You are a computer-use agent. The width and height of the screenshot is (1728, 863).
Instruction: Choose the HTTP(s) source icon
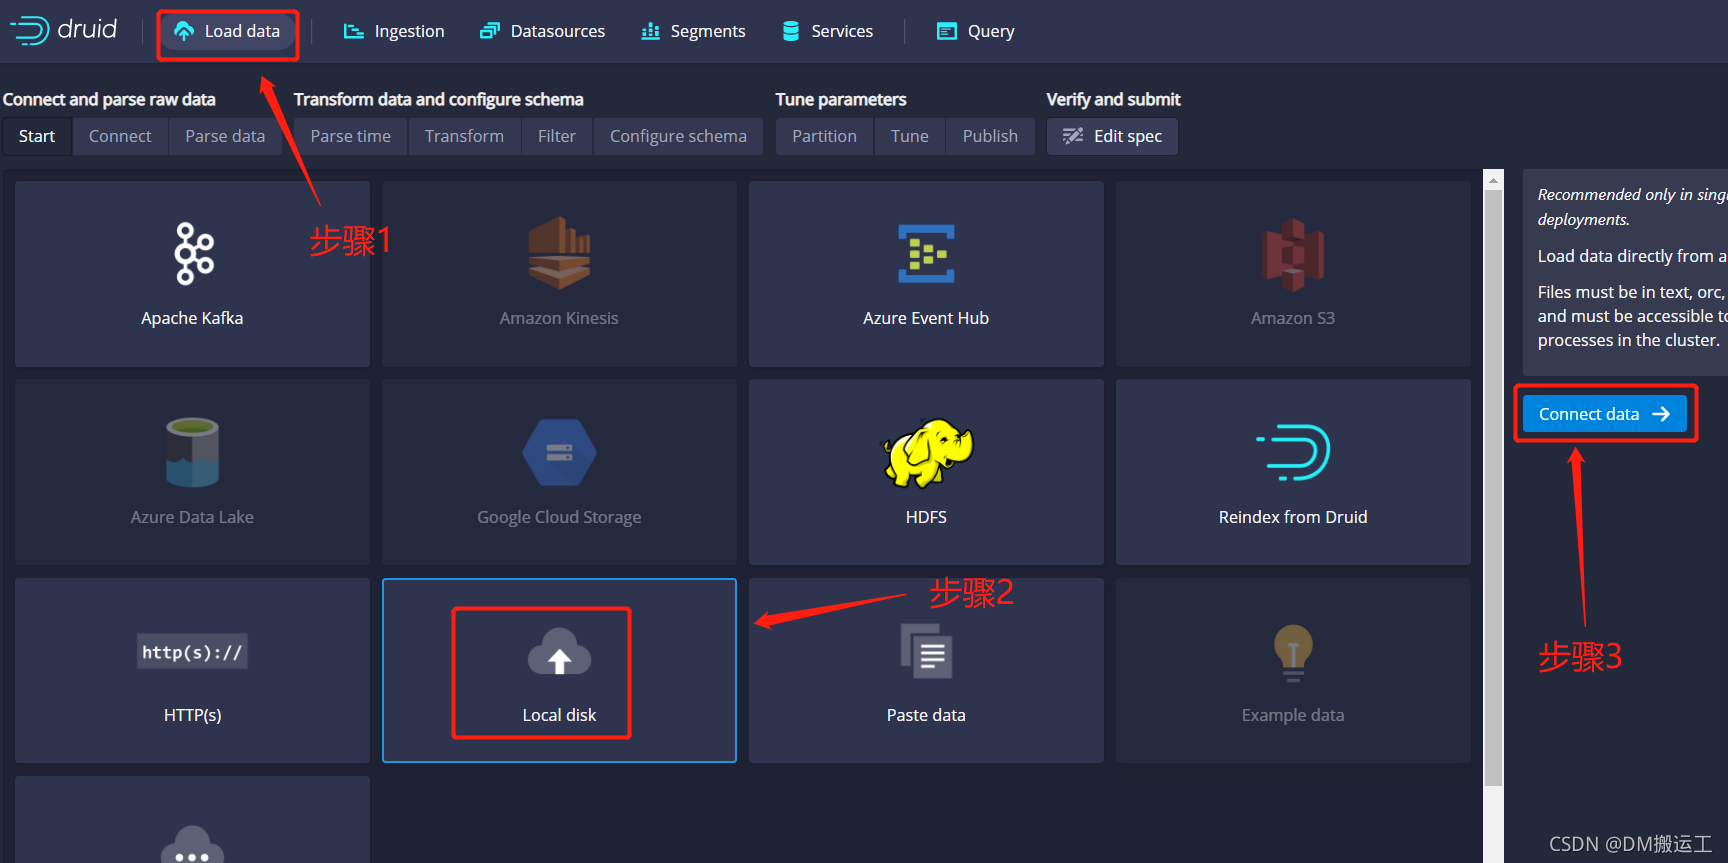coord(192,652)
